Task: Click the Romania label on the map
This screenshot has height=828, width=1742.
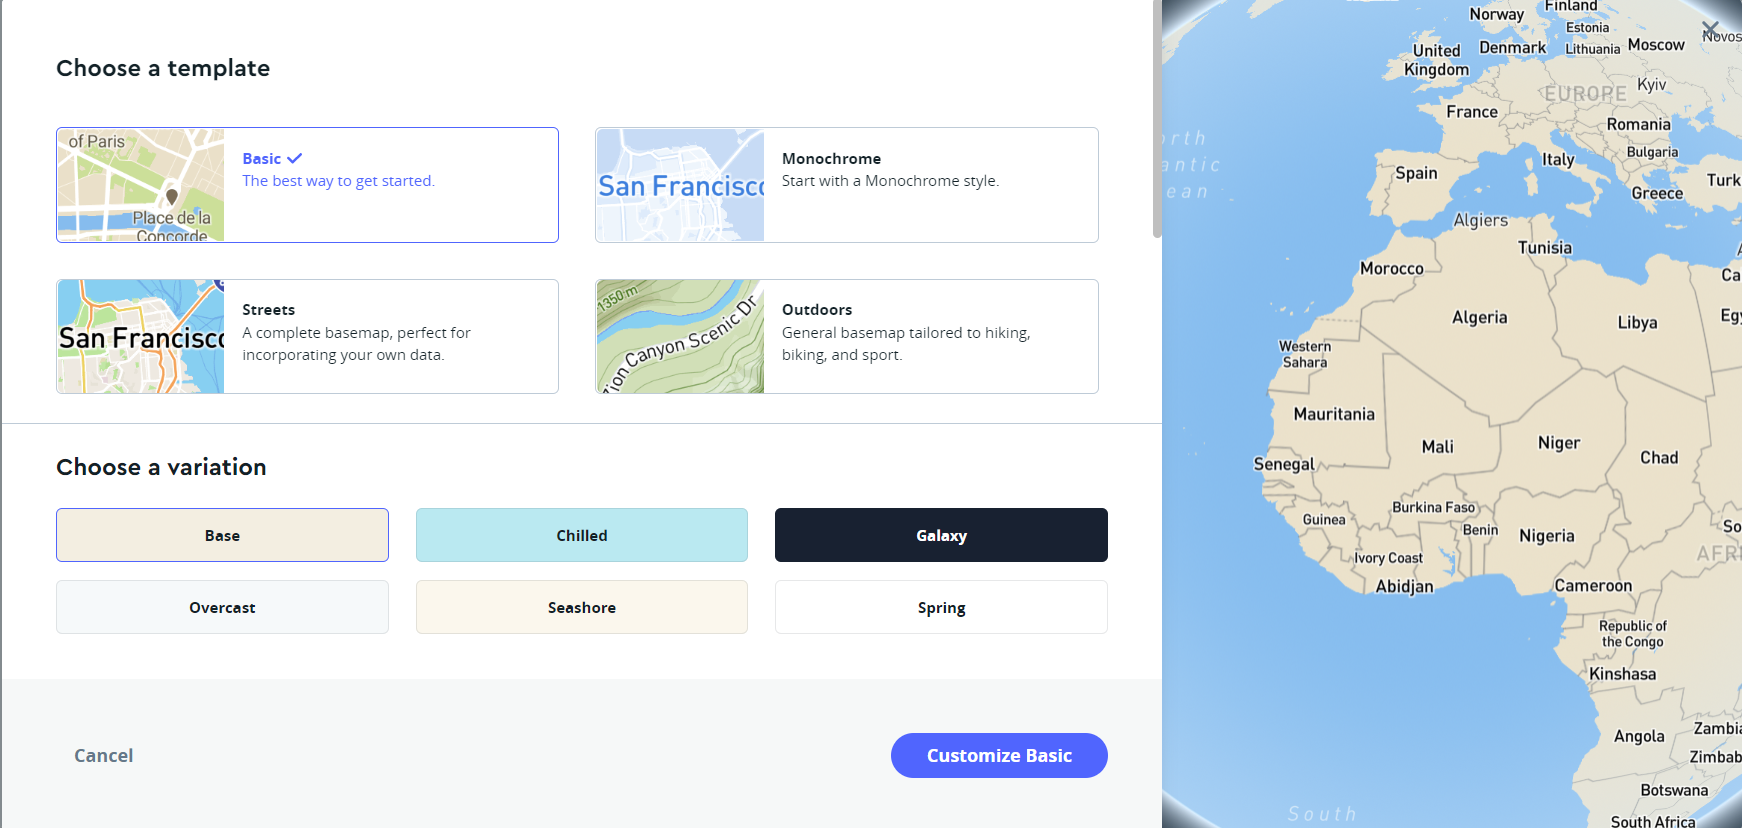Action: pos(1638,124)
